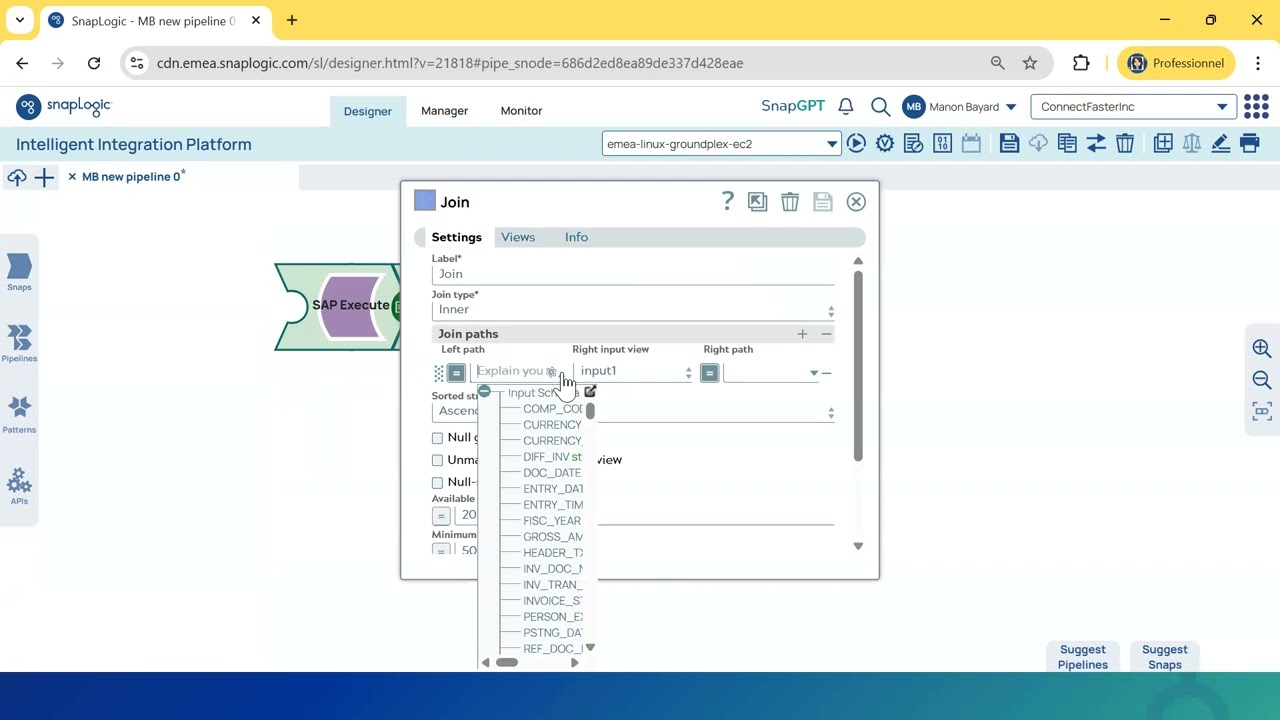Click the import pipeline cloud icon

pyautogui.click(x=17, y=178)
